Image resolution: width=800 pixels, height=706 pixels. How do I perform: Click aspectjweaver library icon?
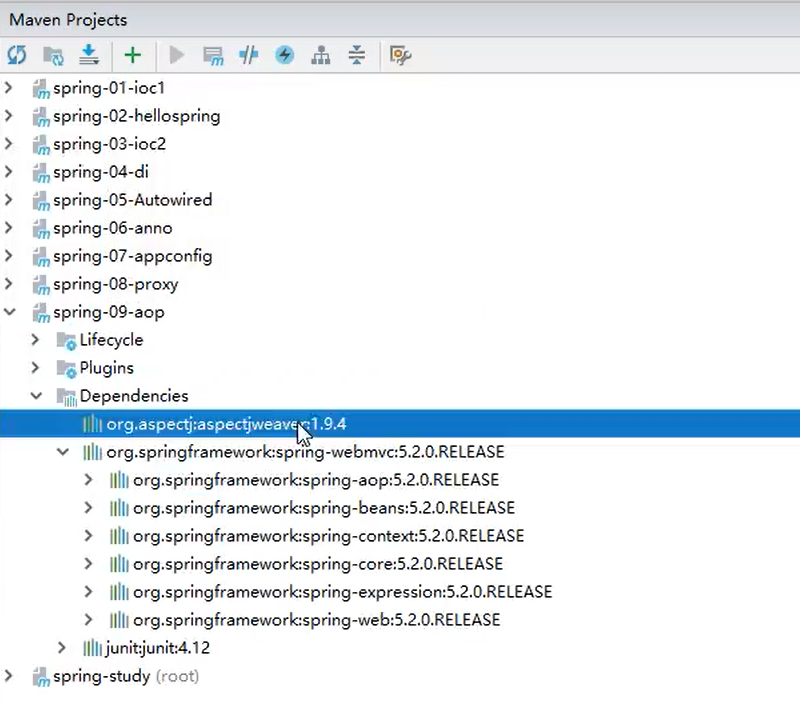tap(92, 423)
